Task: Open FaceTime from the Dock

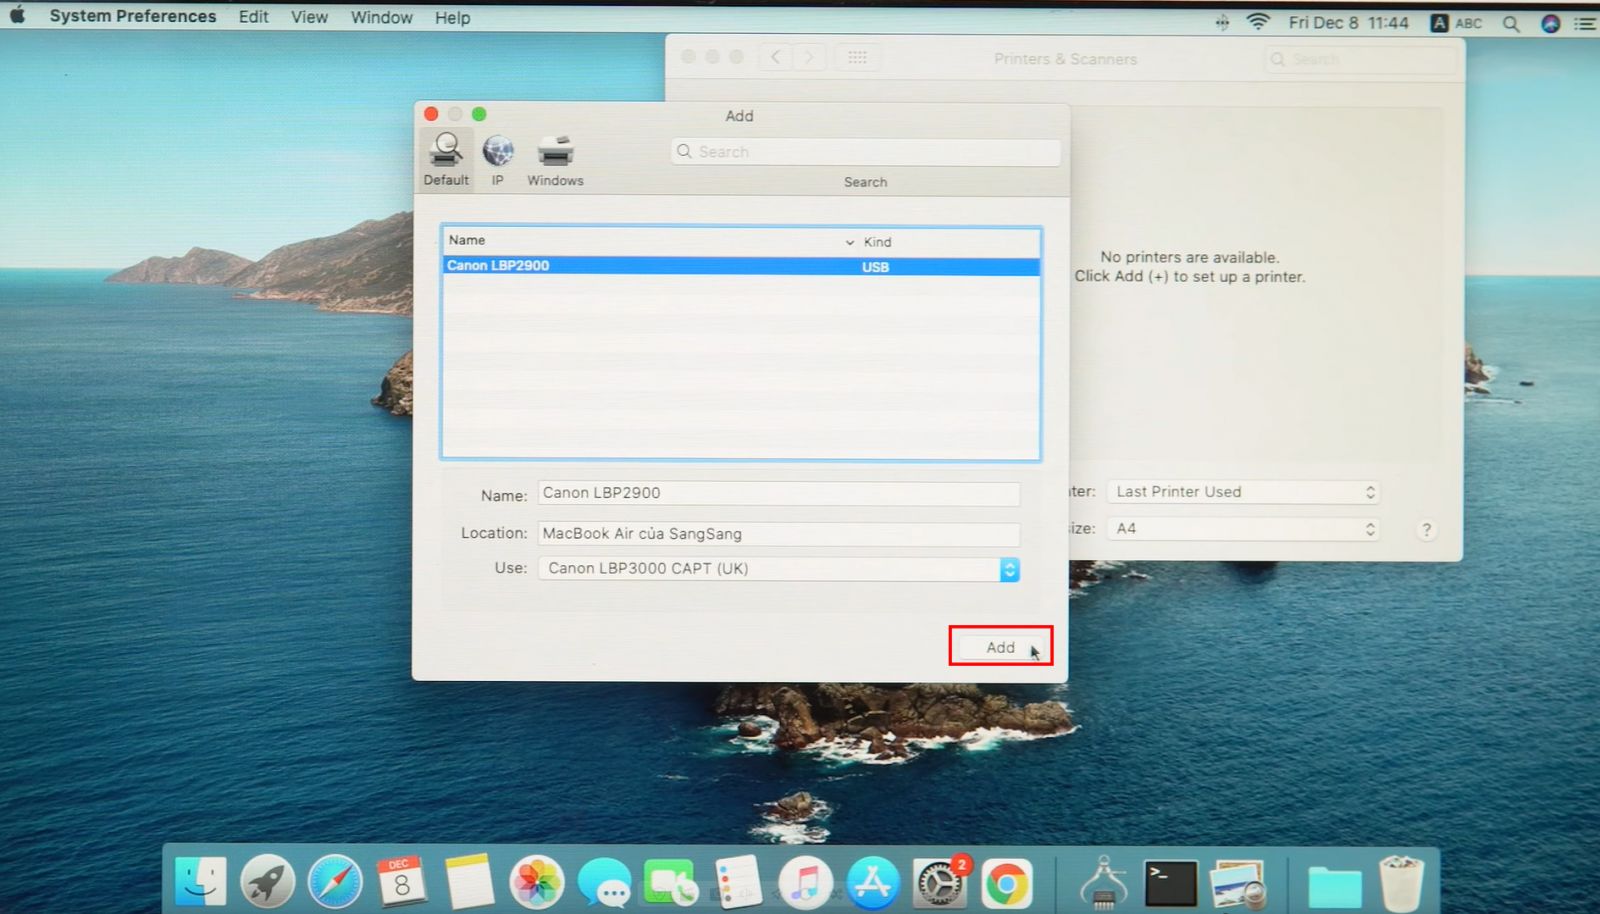Action: [670, 882]
